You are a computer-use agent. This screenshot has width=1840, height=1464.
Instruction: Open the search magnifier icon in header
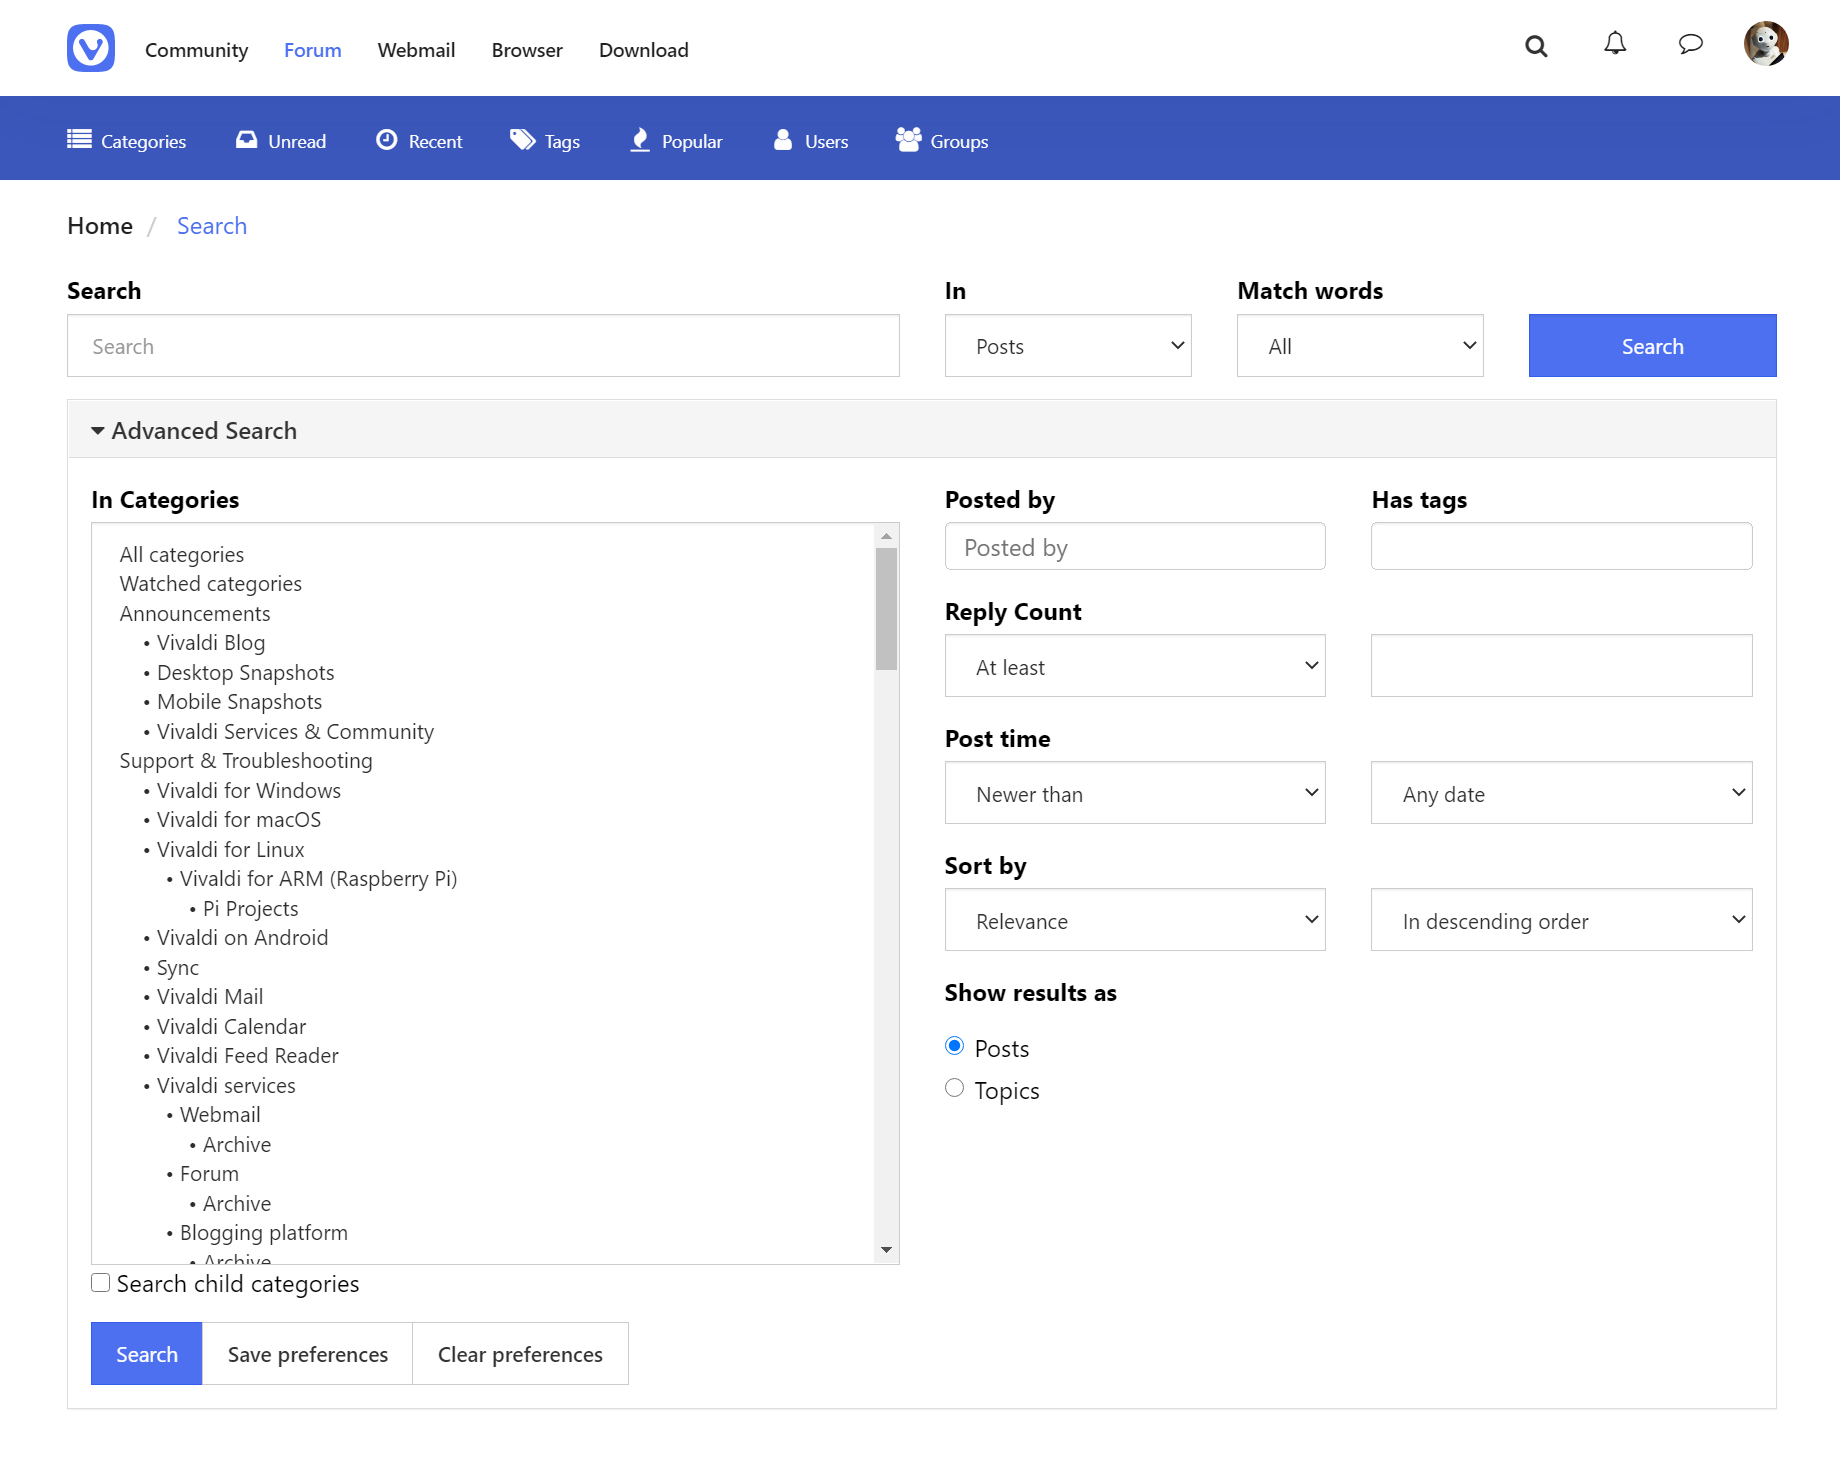(1536, 46)
